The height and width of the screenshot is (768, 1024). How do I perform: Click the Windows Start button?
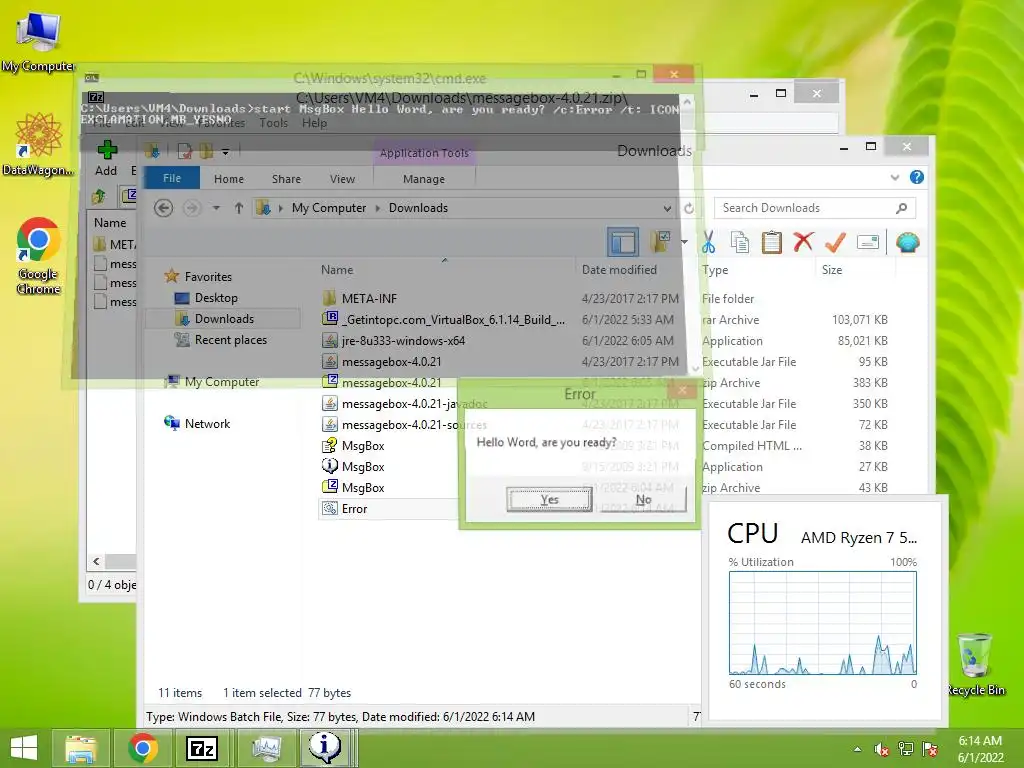pyautogui.click(x=24, y=748)
